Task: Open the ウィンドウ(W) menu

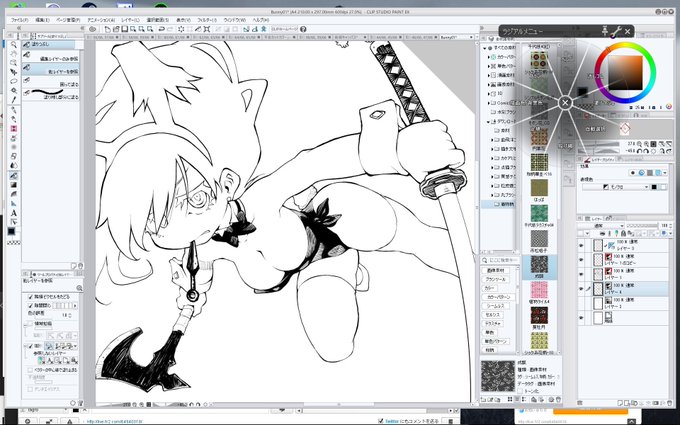Action: tap(235, 20)
